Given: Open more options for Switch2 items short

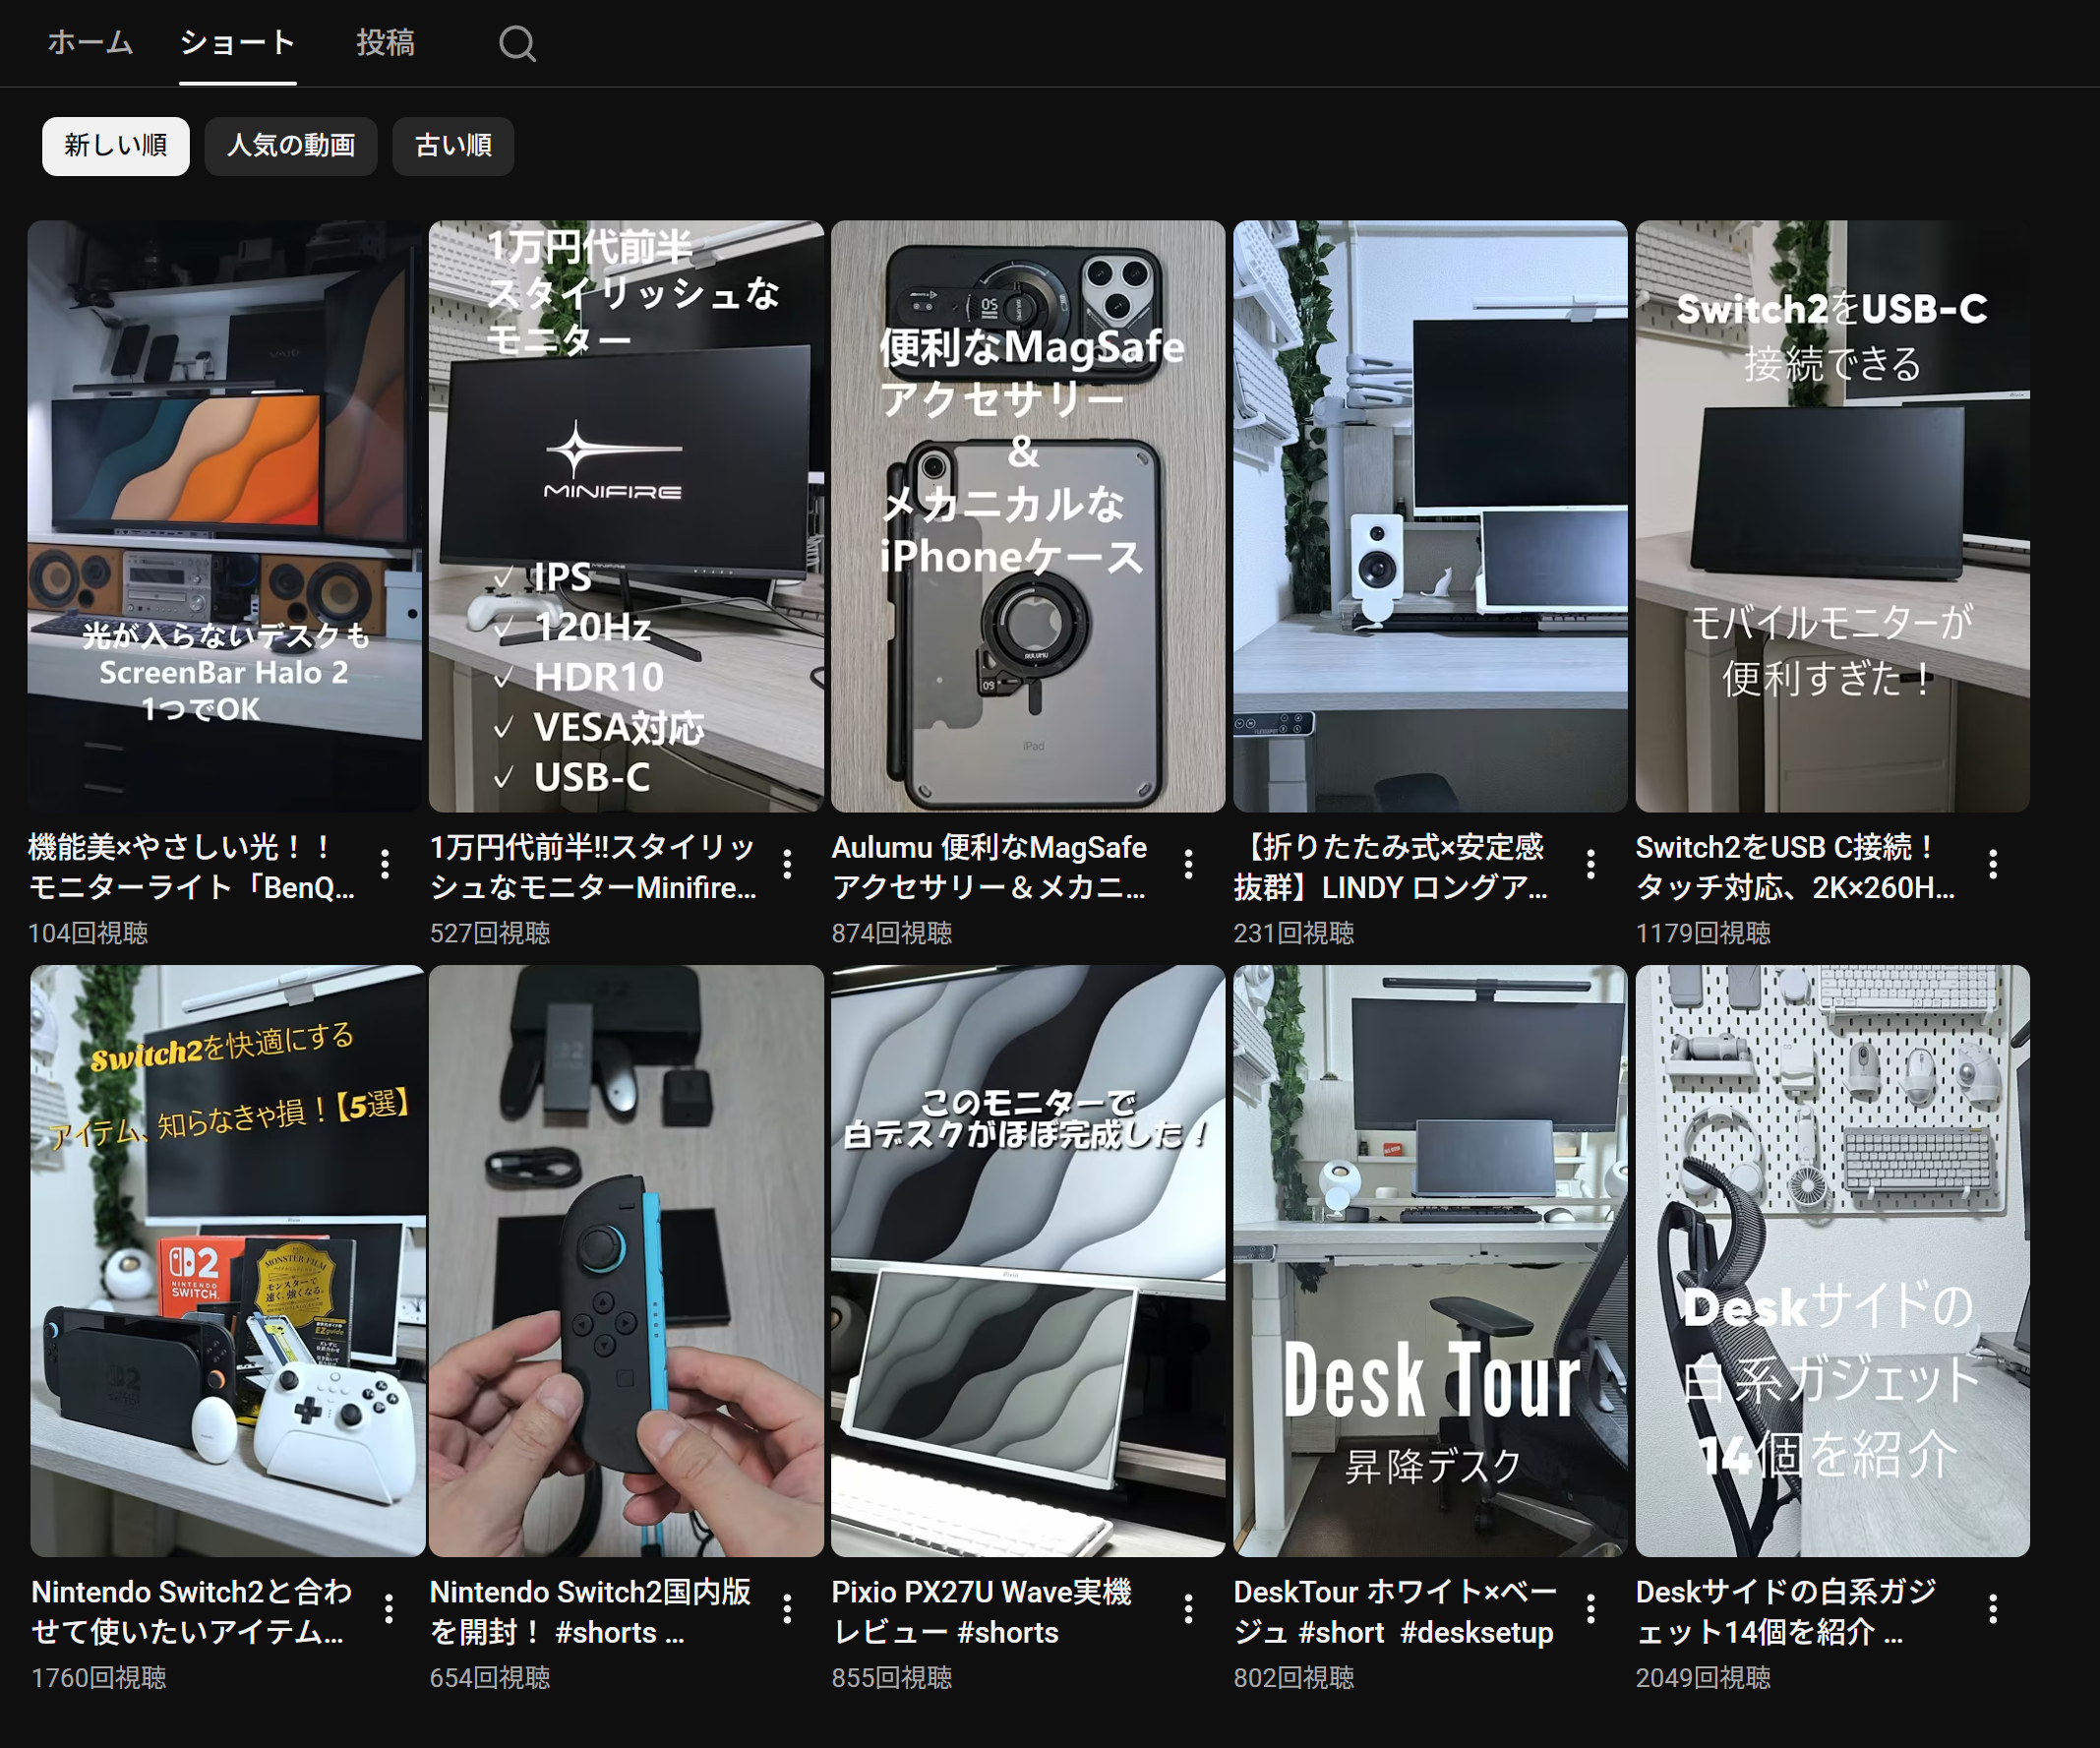Looking at the screenshot, I should pos(389,1608).
